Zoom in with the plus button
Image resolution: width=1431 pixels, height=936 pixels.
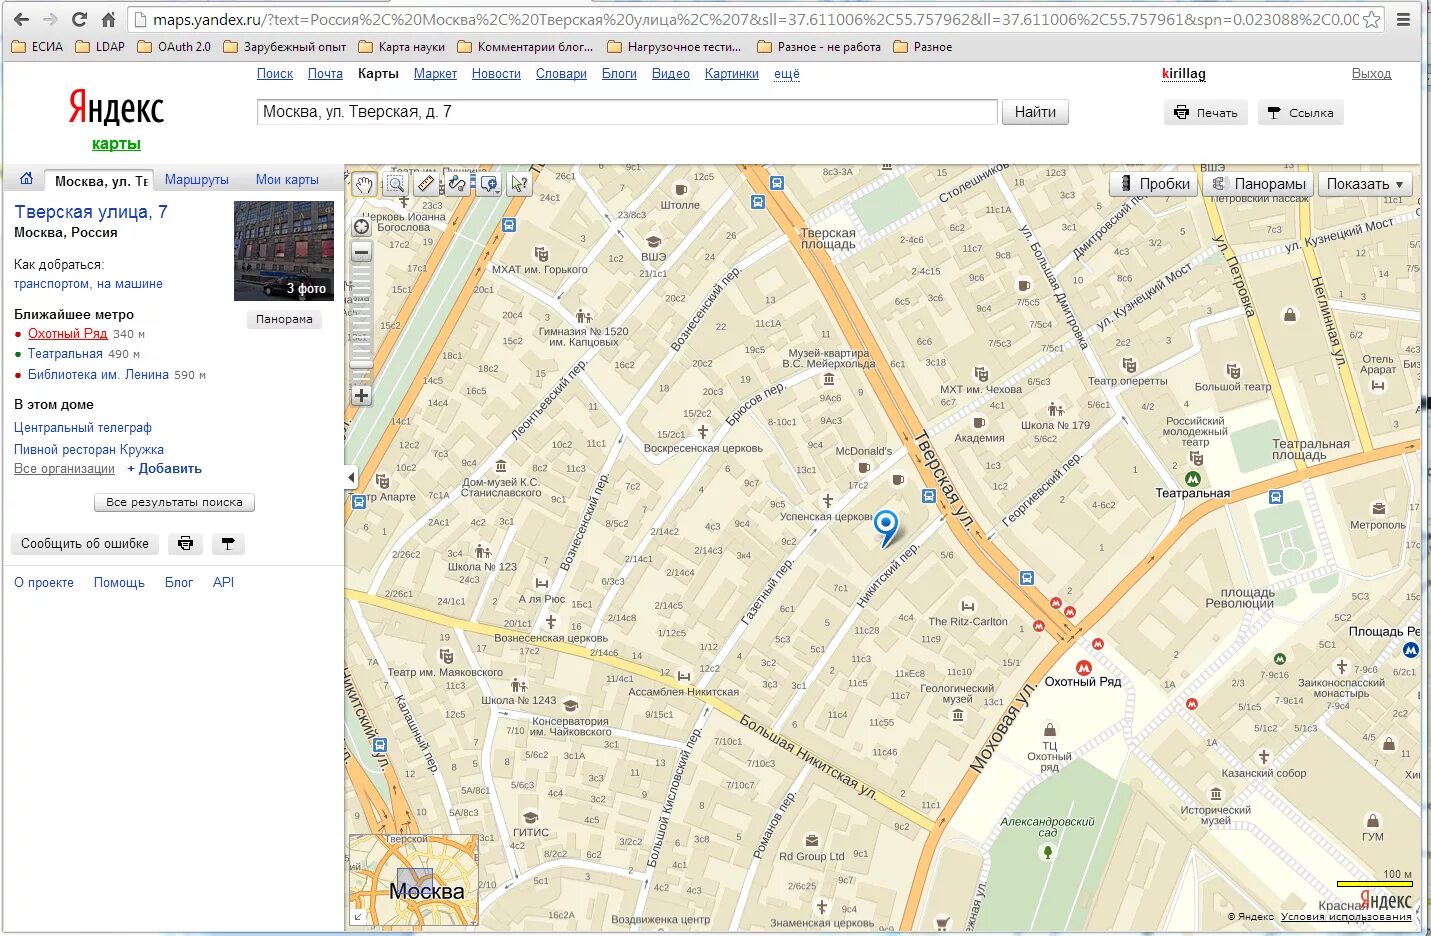click(362, 395)
